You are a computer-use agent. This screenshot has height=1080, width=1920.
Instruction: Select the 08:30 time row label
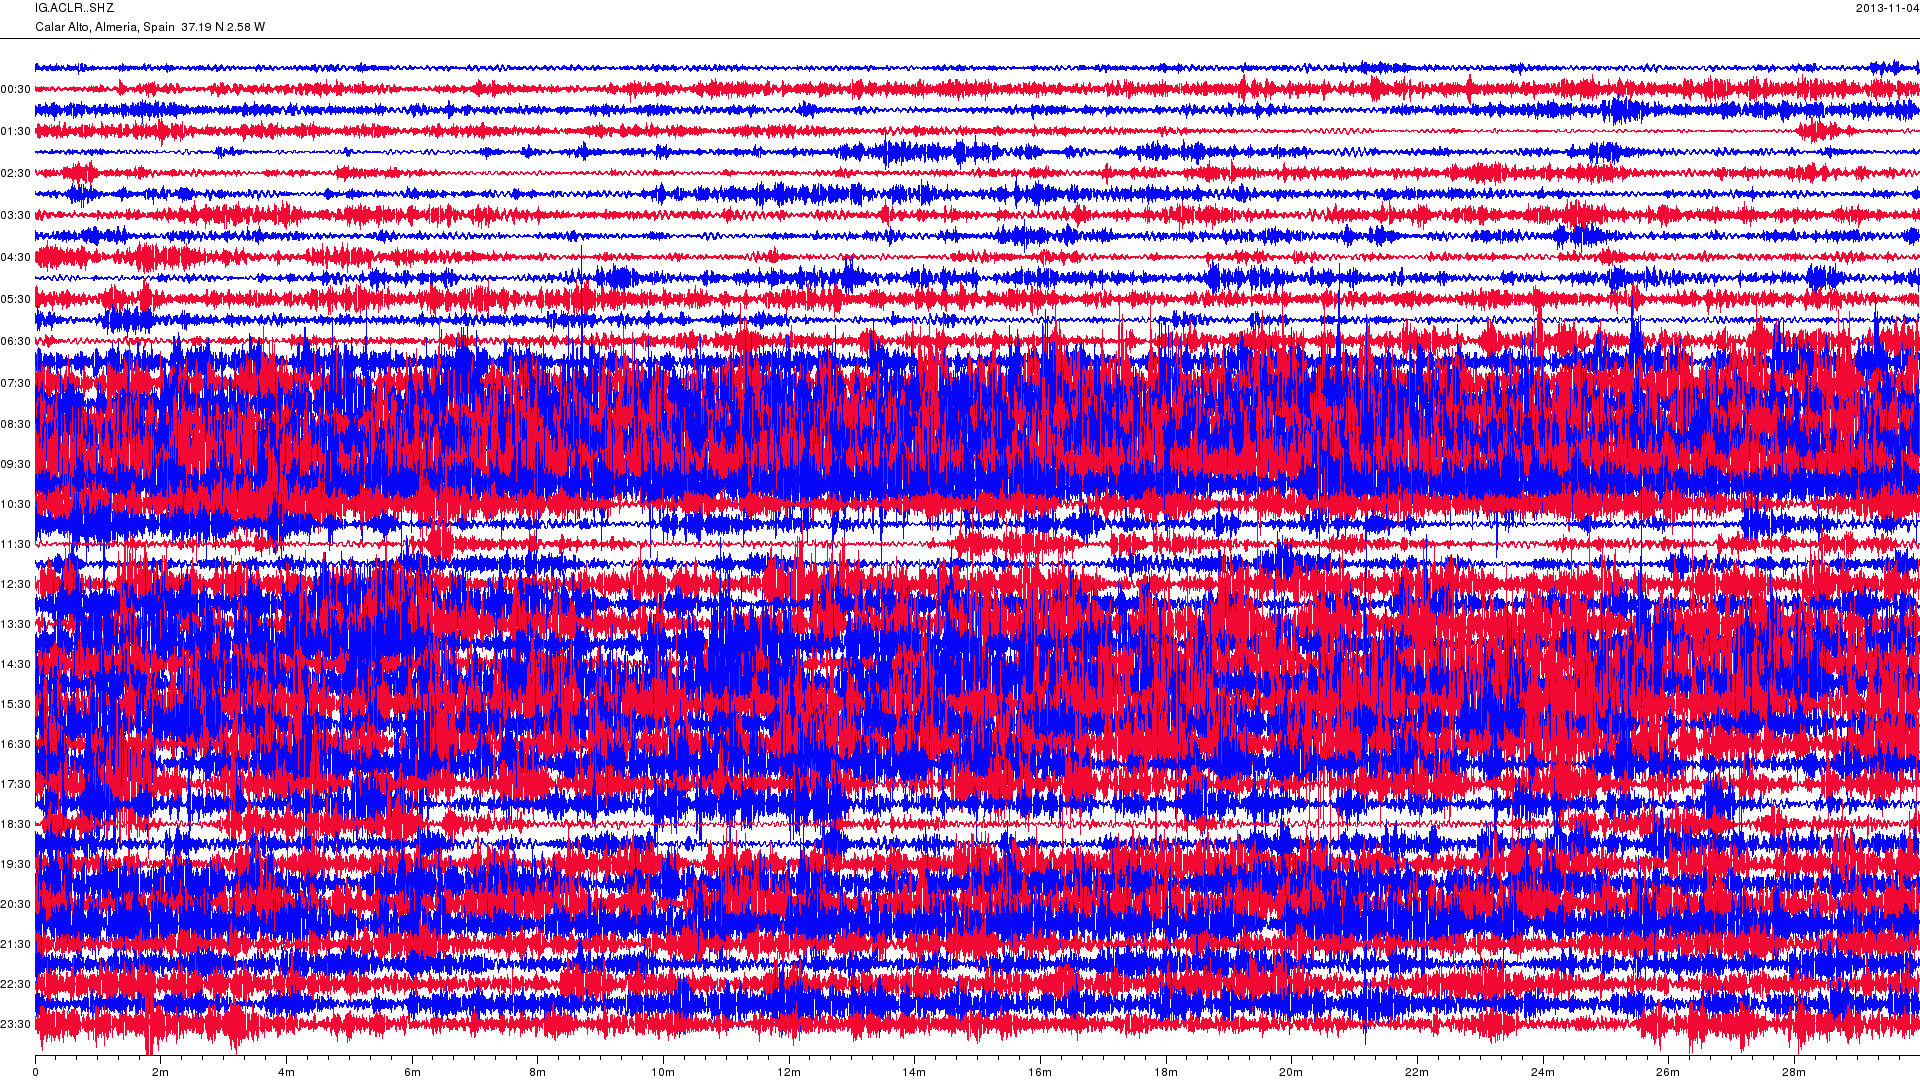16,425
